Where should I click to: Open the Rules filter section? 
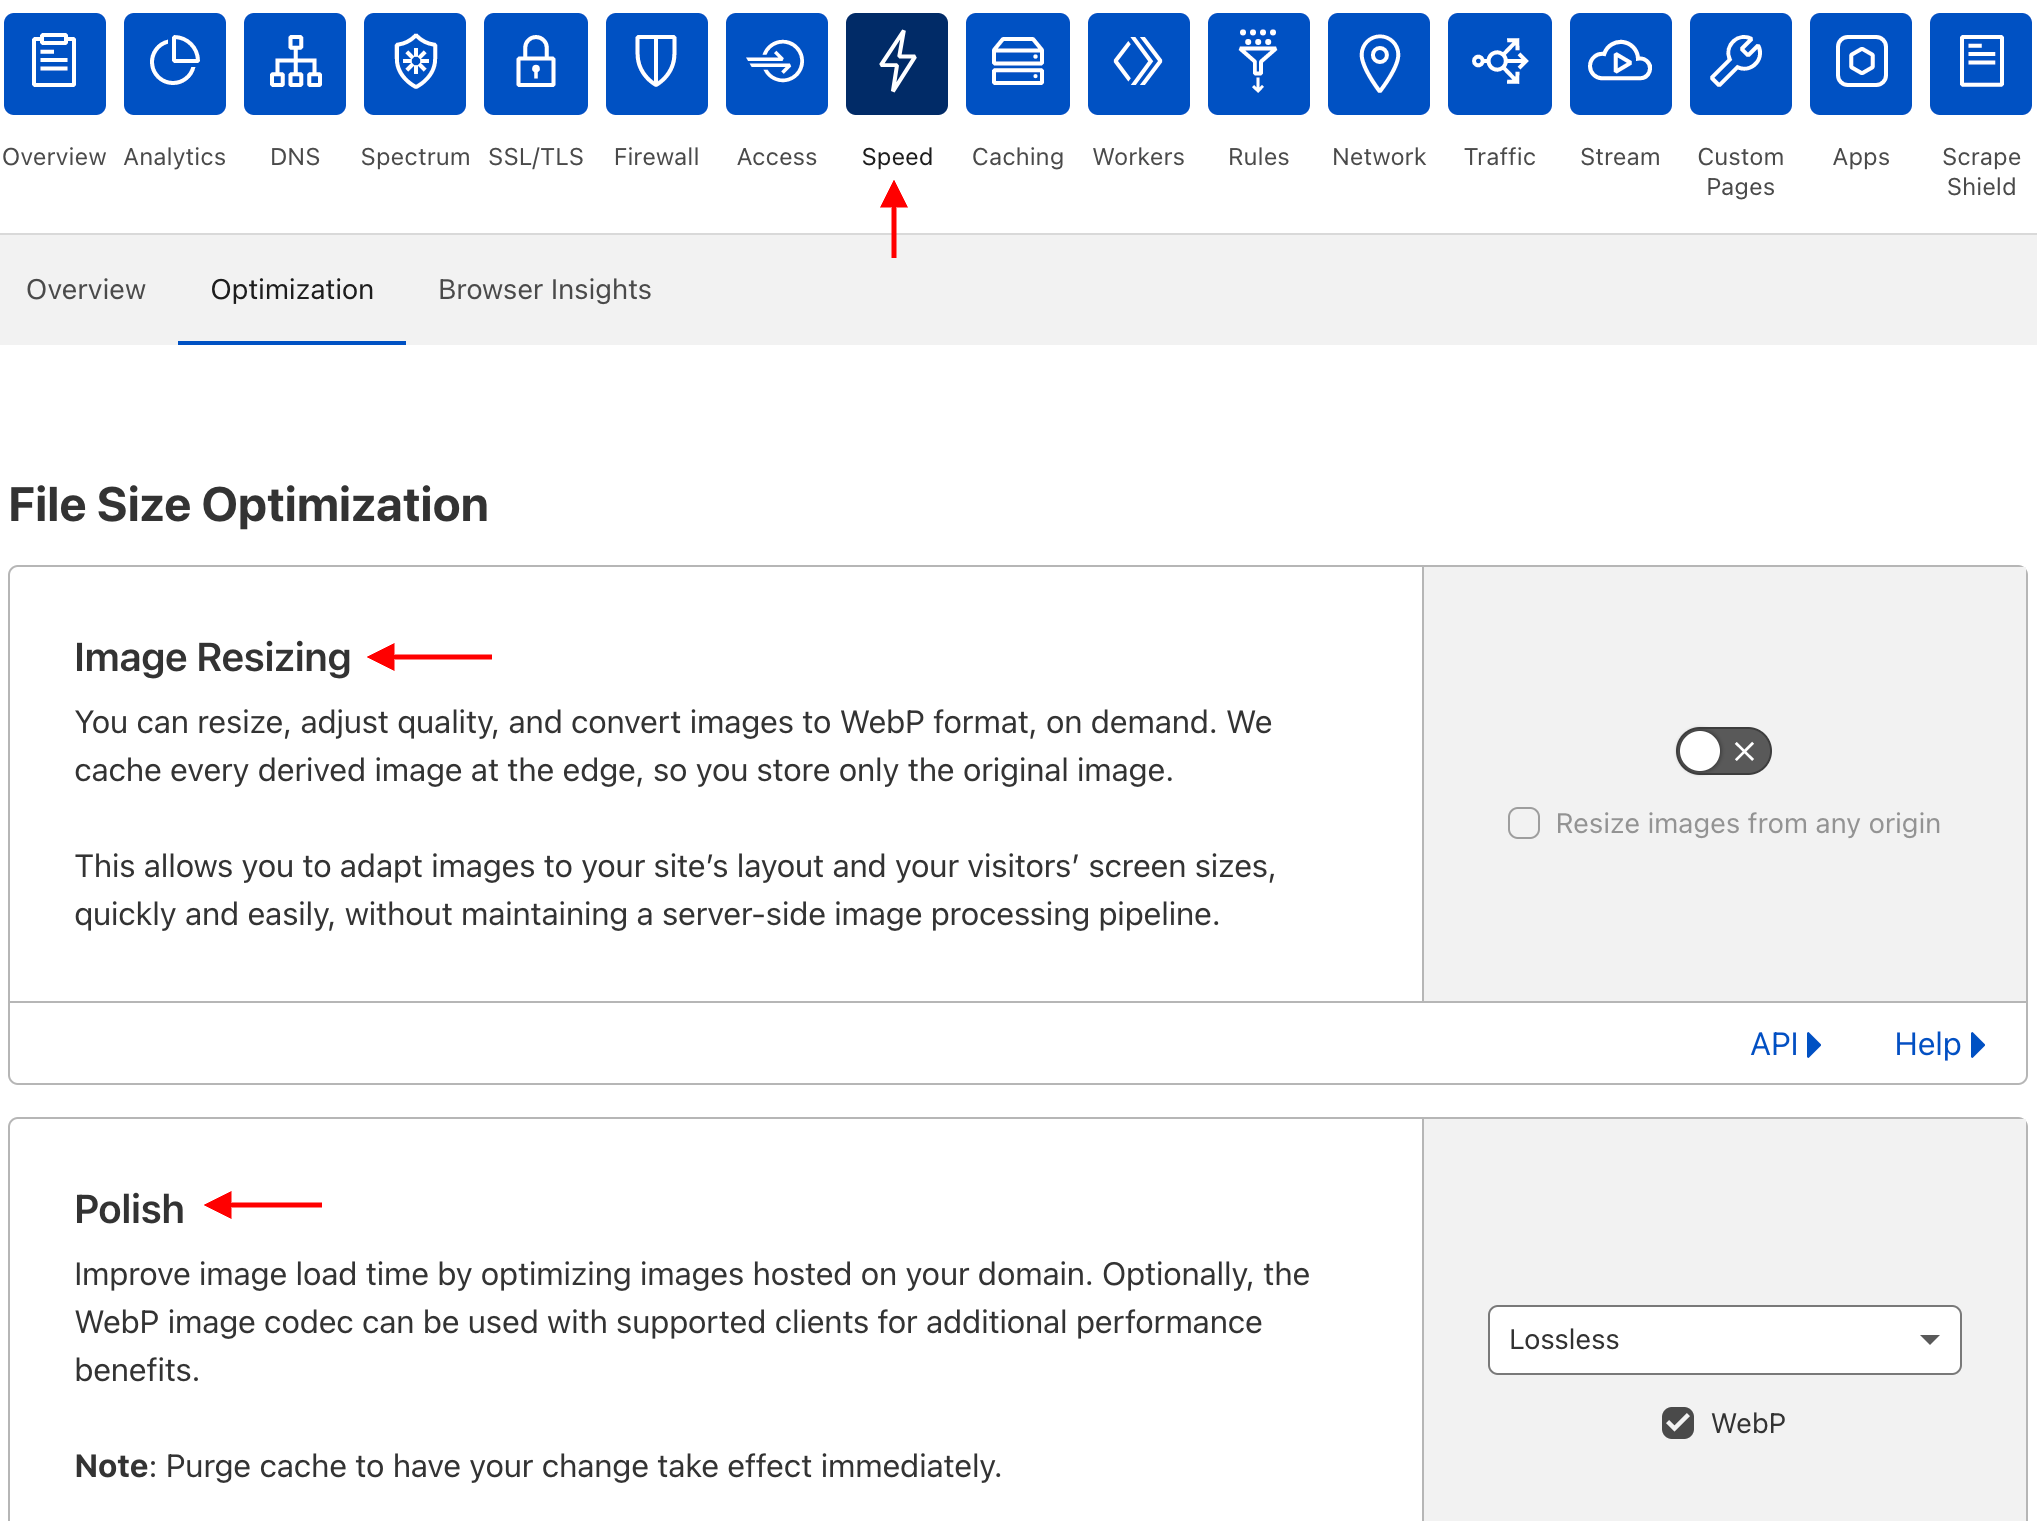1258,62
